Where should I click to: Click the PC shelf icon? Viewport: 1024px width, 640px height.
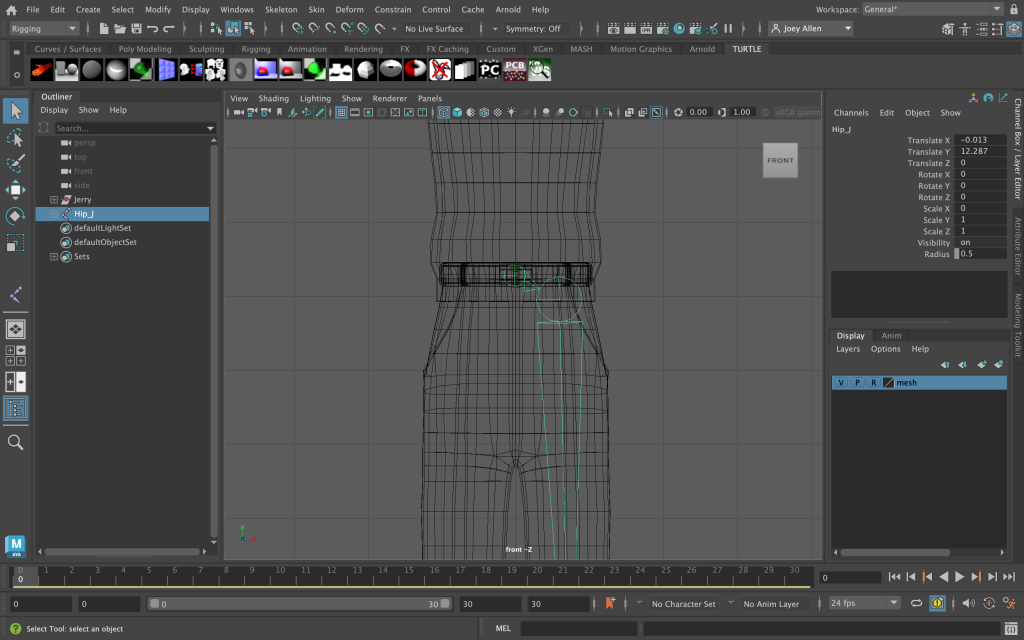coord(489,70)
